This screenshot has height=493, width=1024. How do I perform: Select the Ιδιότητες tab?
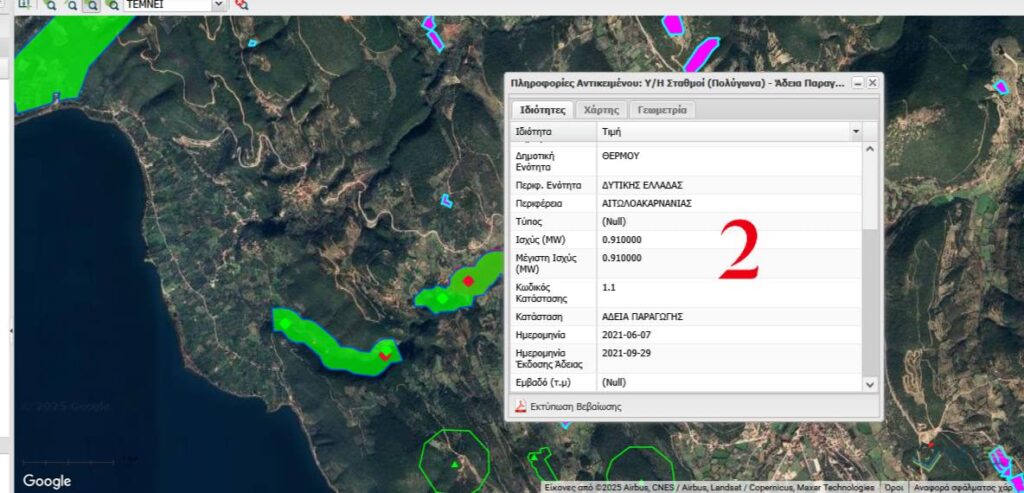coord(541,110)
